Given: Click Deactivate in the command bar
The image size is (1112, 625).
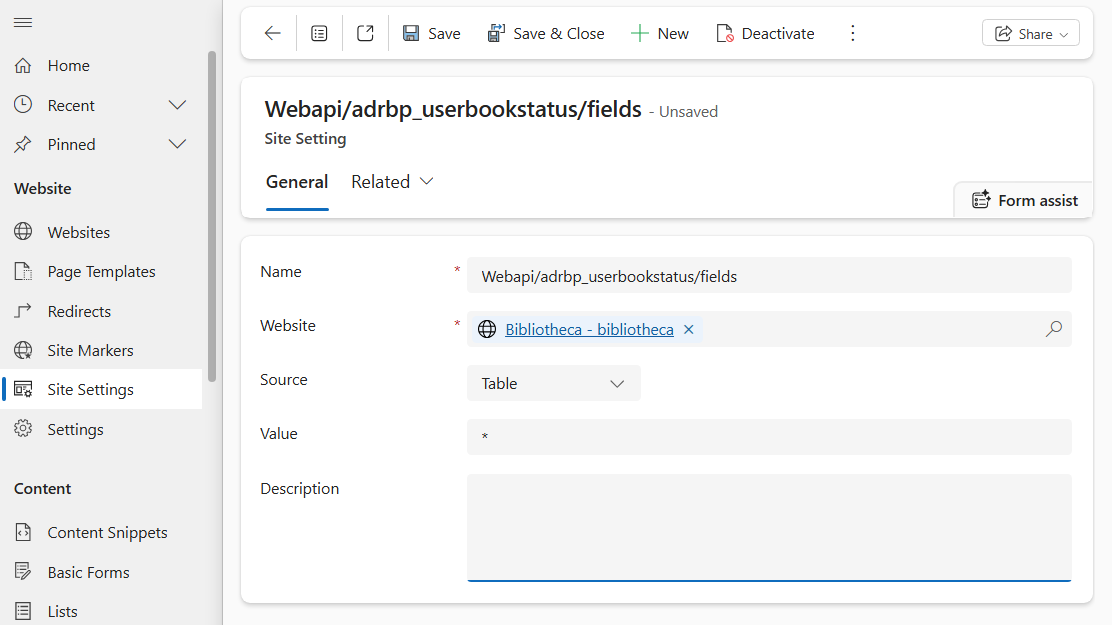Looking at the screenshot, I should pos(765,33).
